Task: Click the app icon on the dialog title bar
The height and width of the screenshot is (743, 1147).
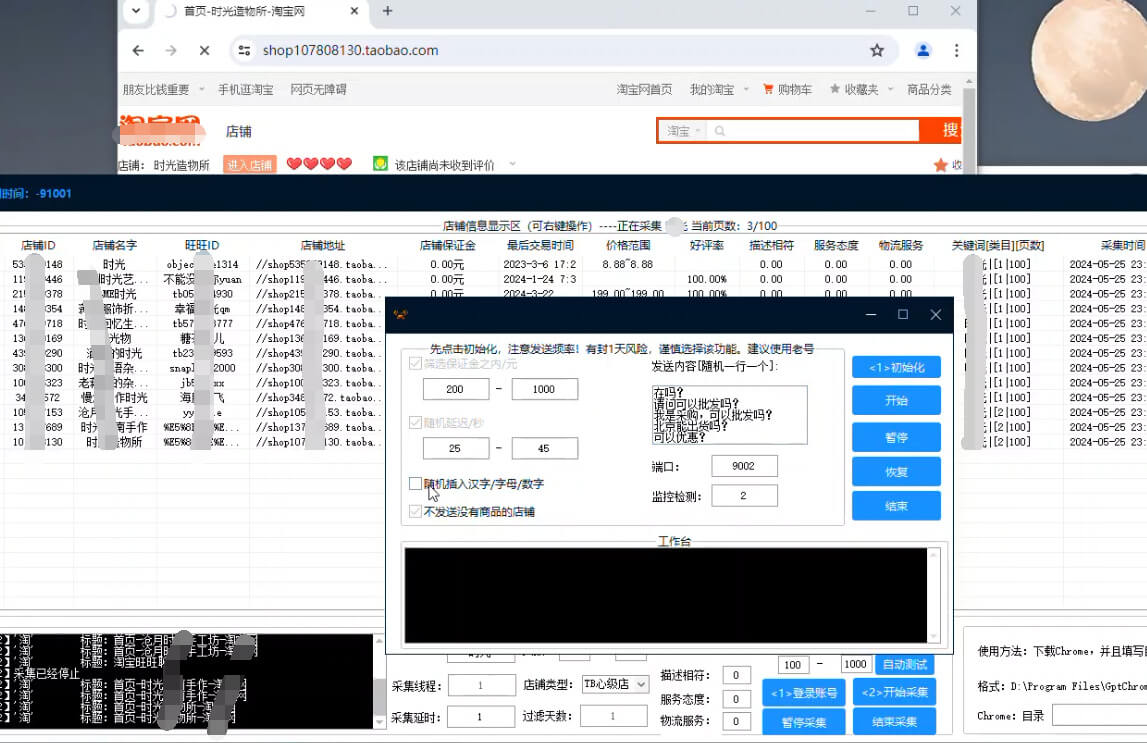Action: 400,314
